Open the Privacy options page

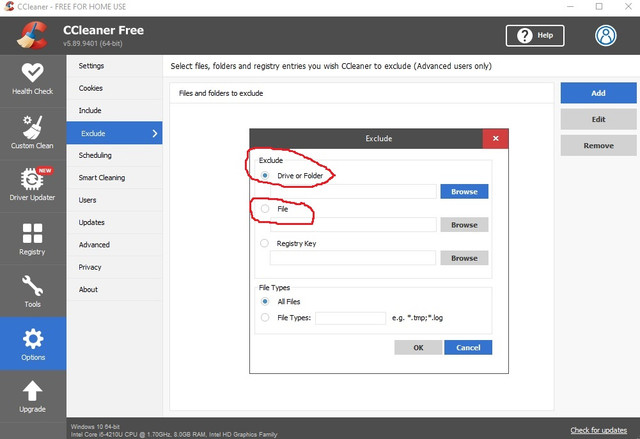114,267
